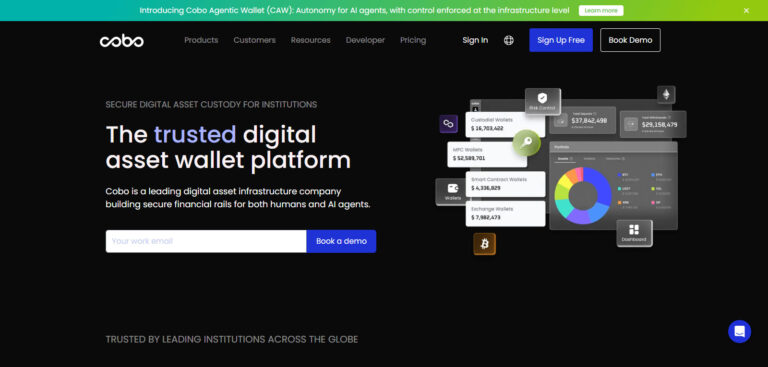Click the green key circle icon
Image resolution: width=768 pixels, height=367 pixels.
527,143
